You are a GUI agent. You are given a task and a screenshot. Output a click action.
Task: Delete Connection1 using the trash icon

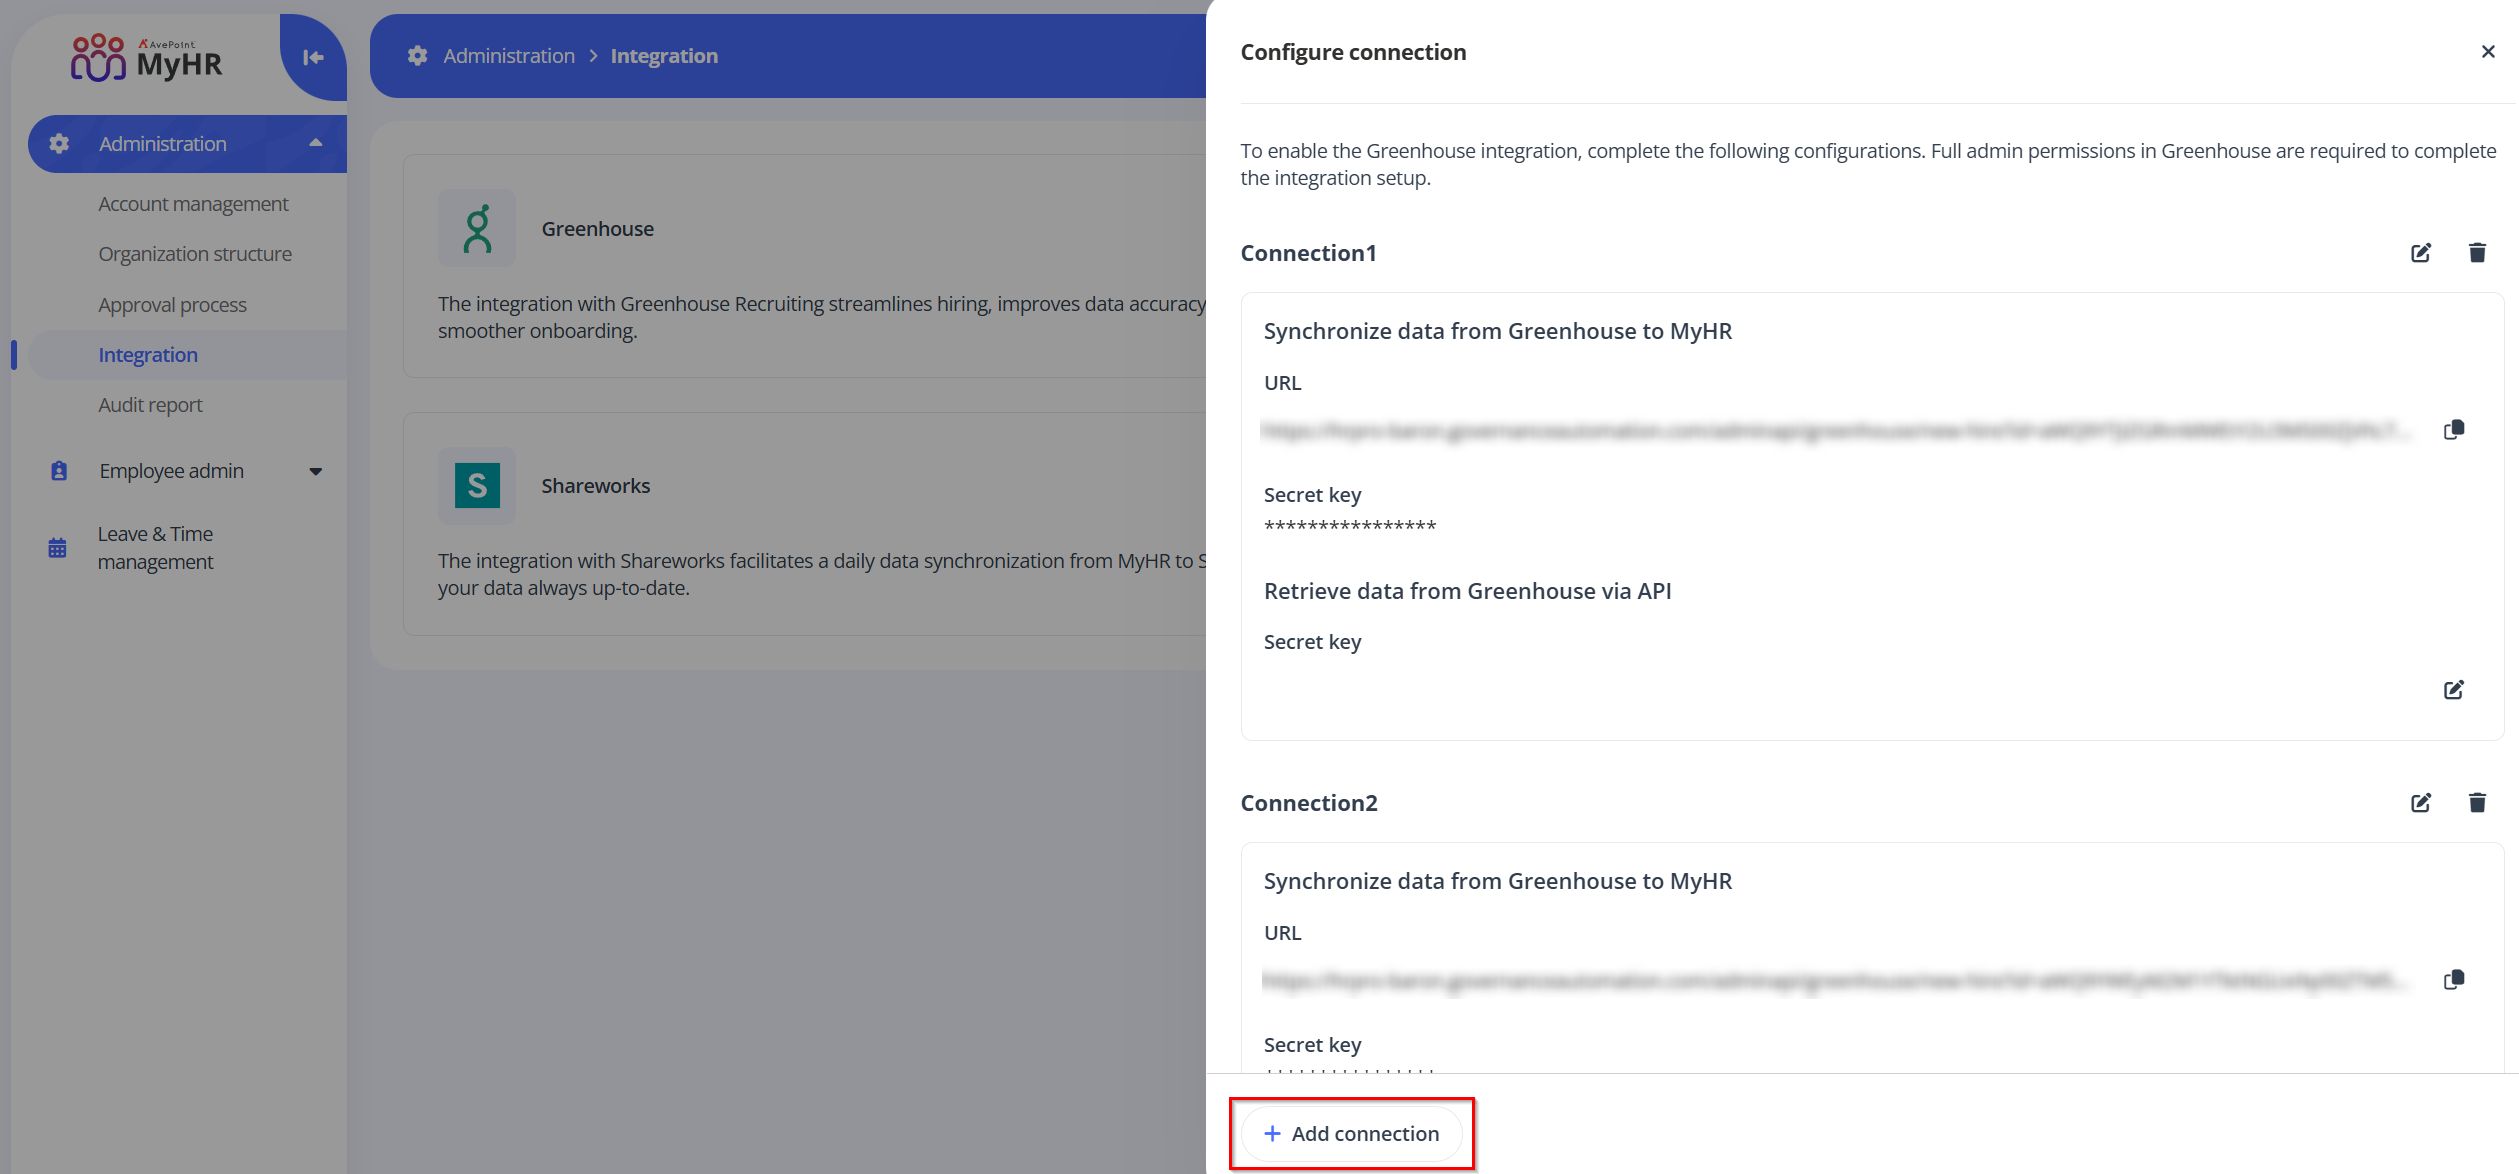2477,253
